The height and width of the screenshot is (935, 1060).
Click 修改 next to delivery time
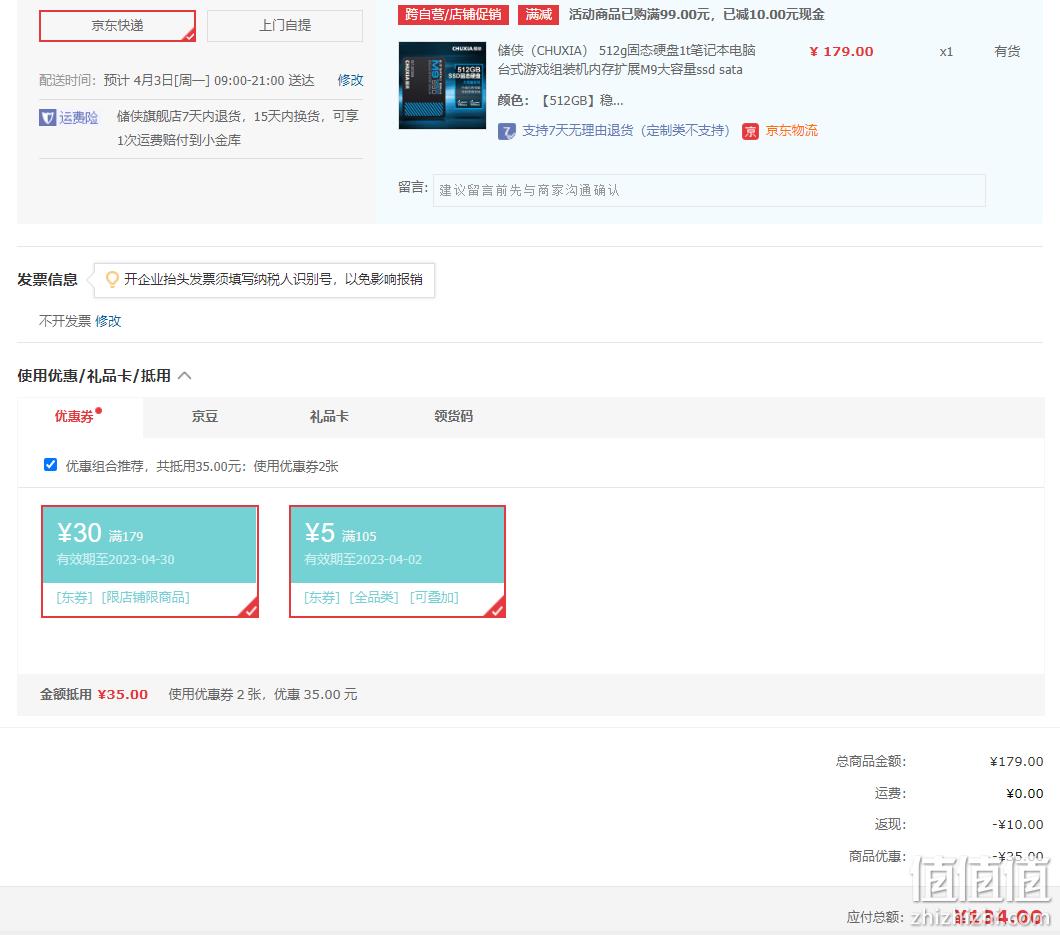click(350, 80)
